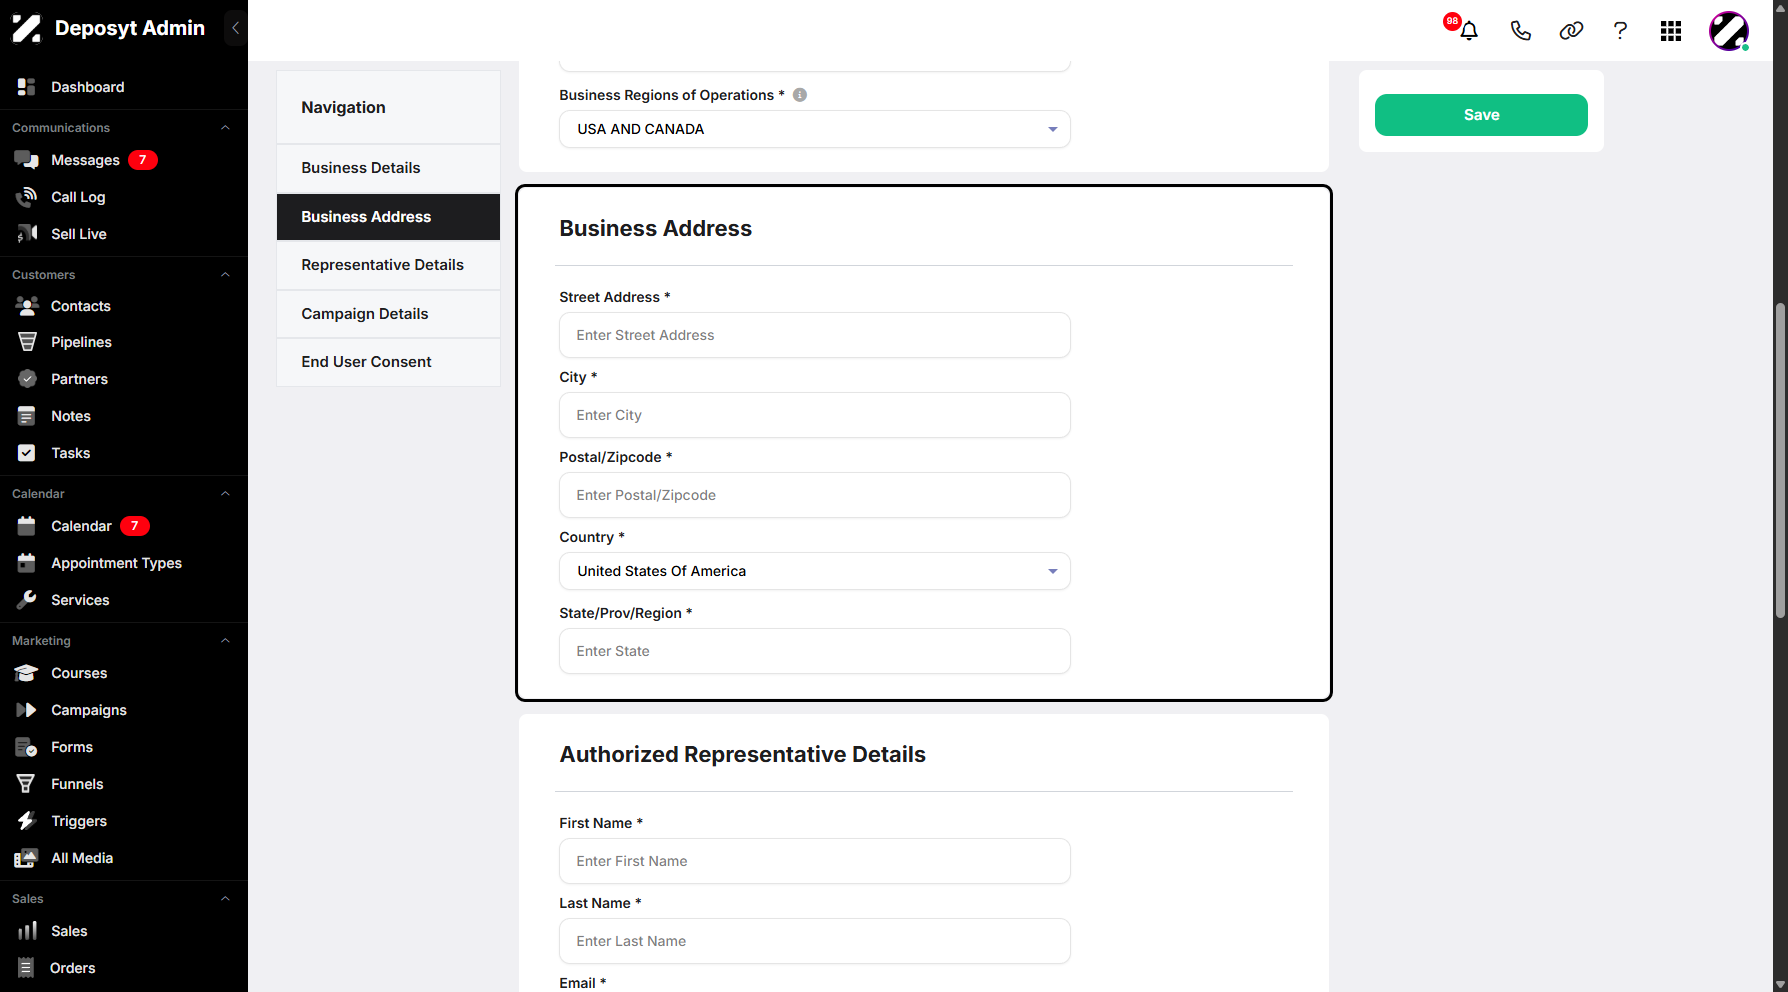Collapse the Marketing section
Screen dimensions: 1788x992
click(x=225, y=641)
